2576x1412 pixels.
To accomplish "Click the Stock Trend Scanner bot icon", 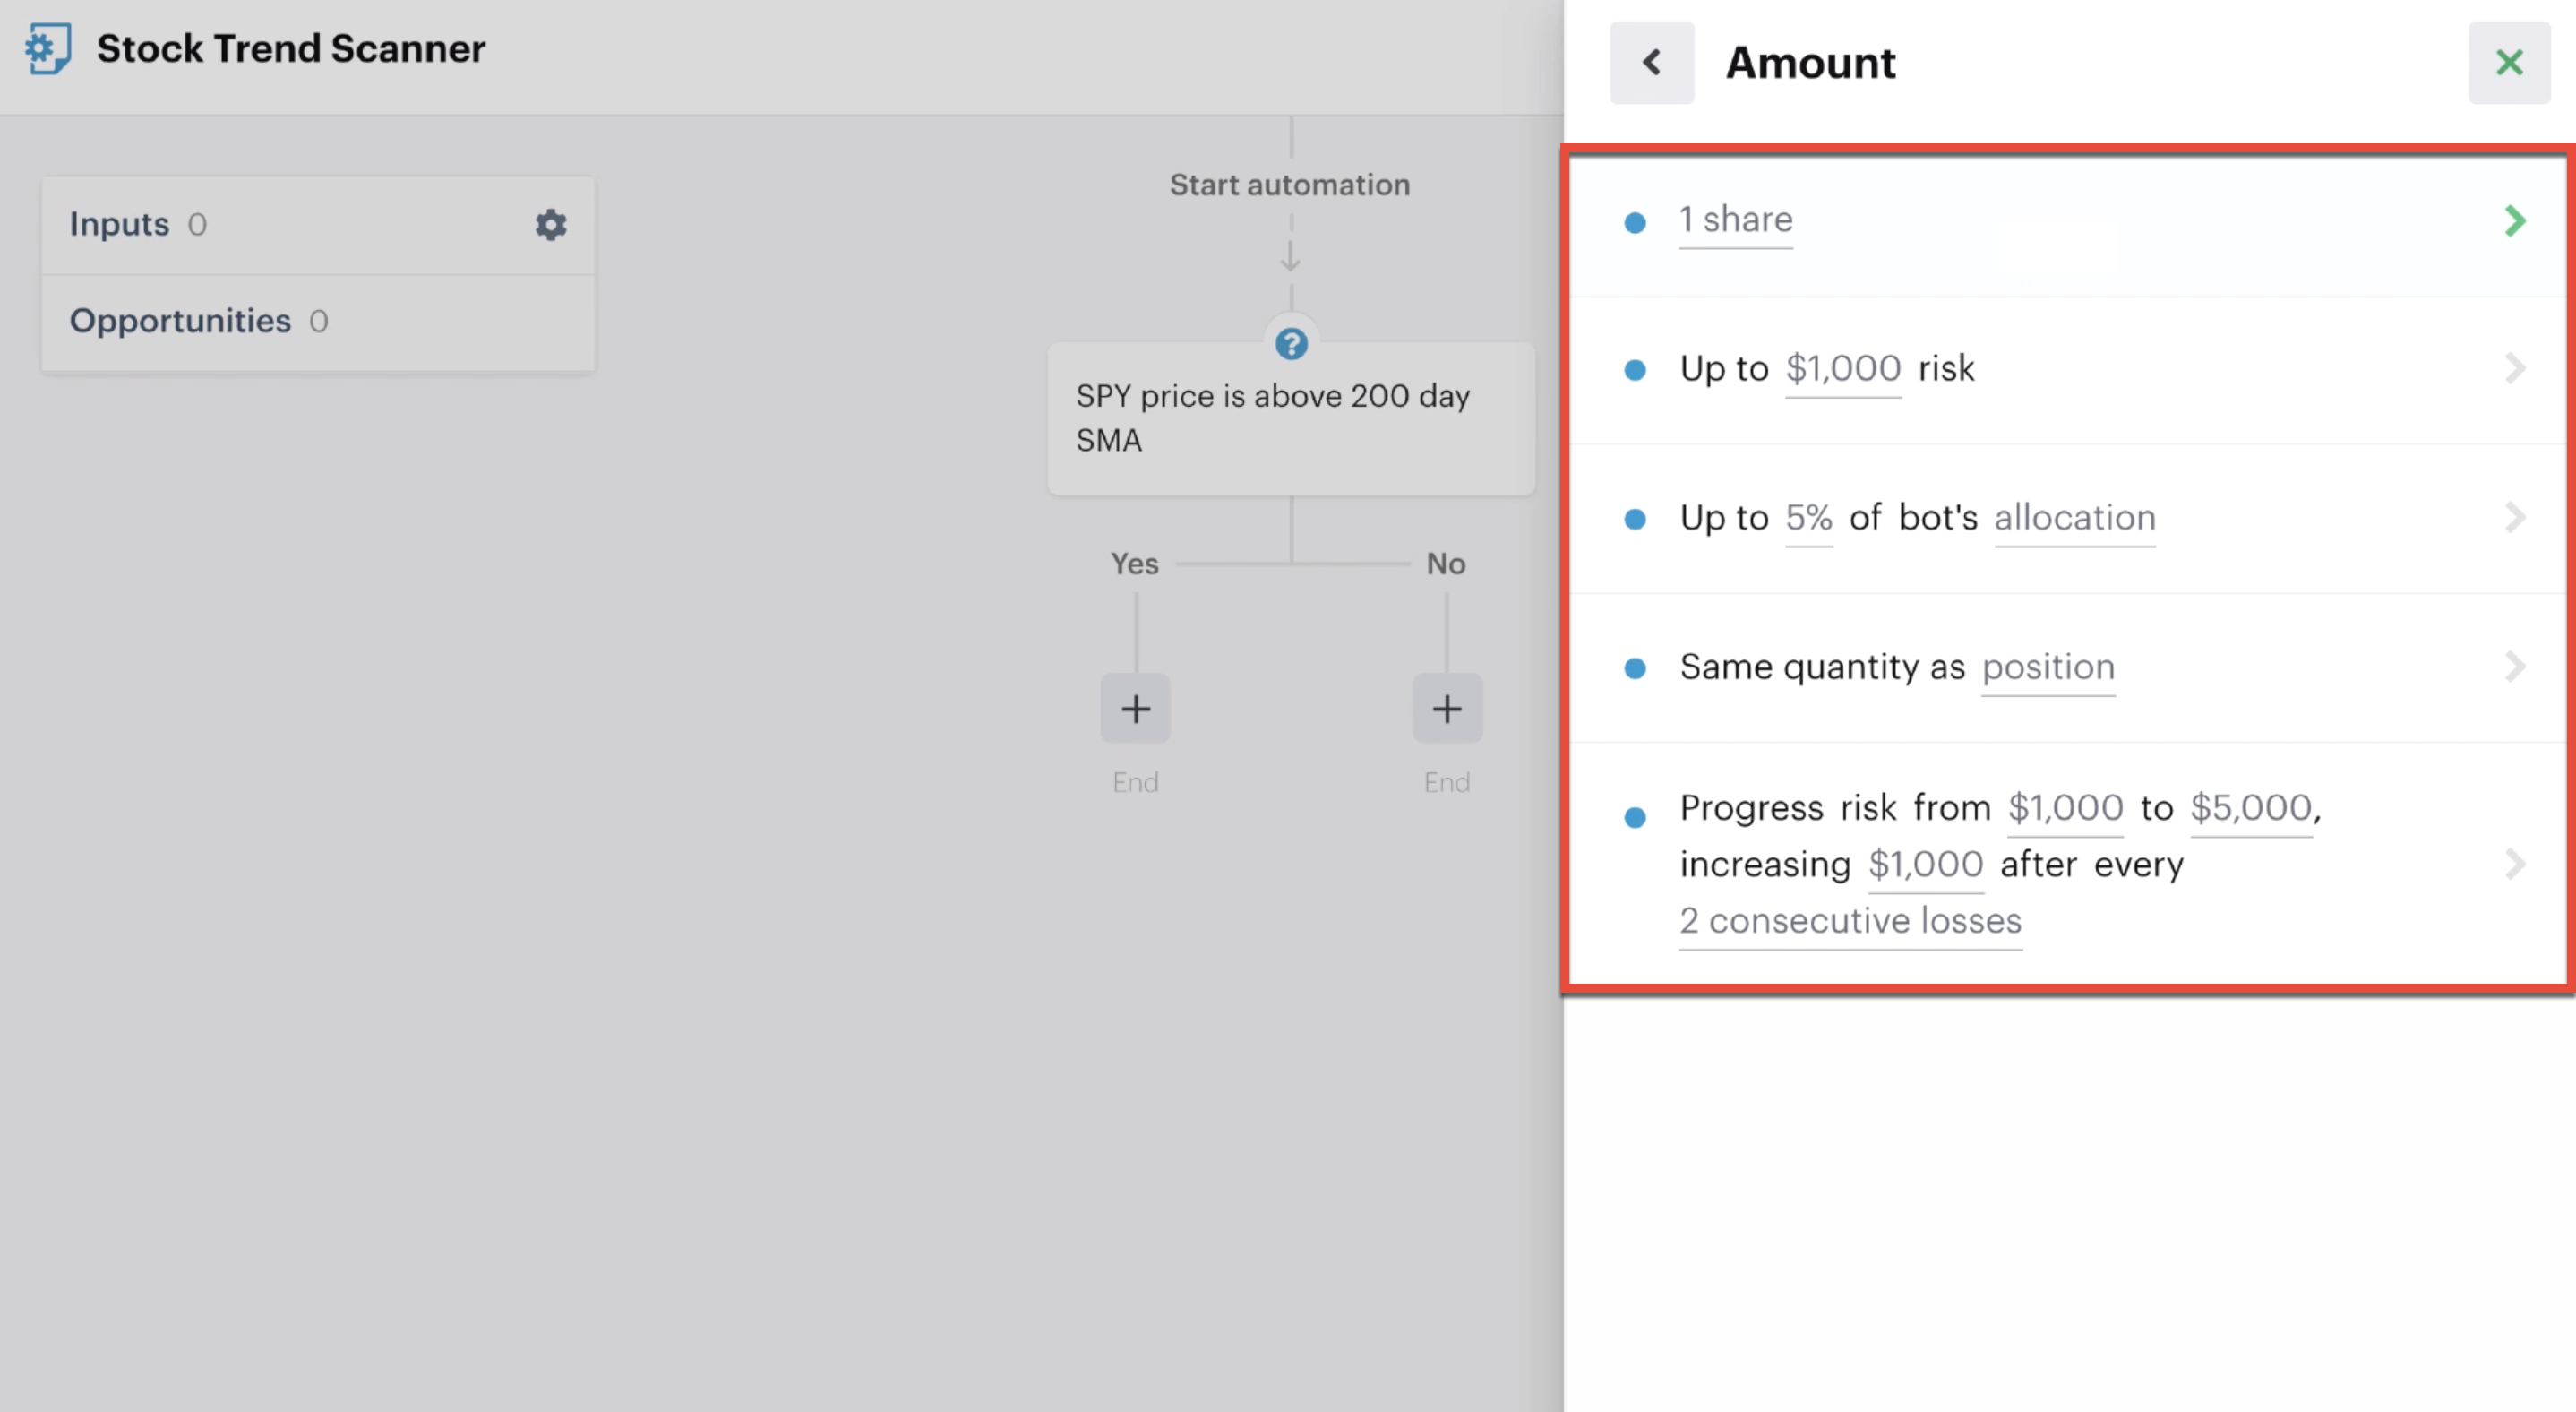I will (x=48, y=48).
